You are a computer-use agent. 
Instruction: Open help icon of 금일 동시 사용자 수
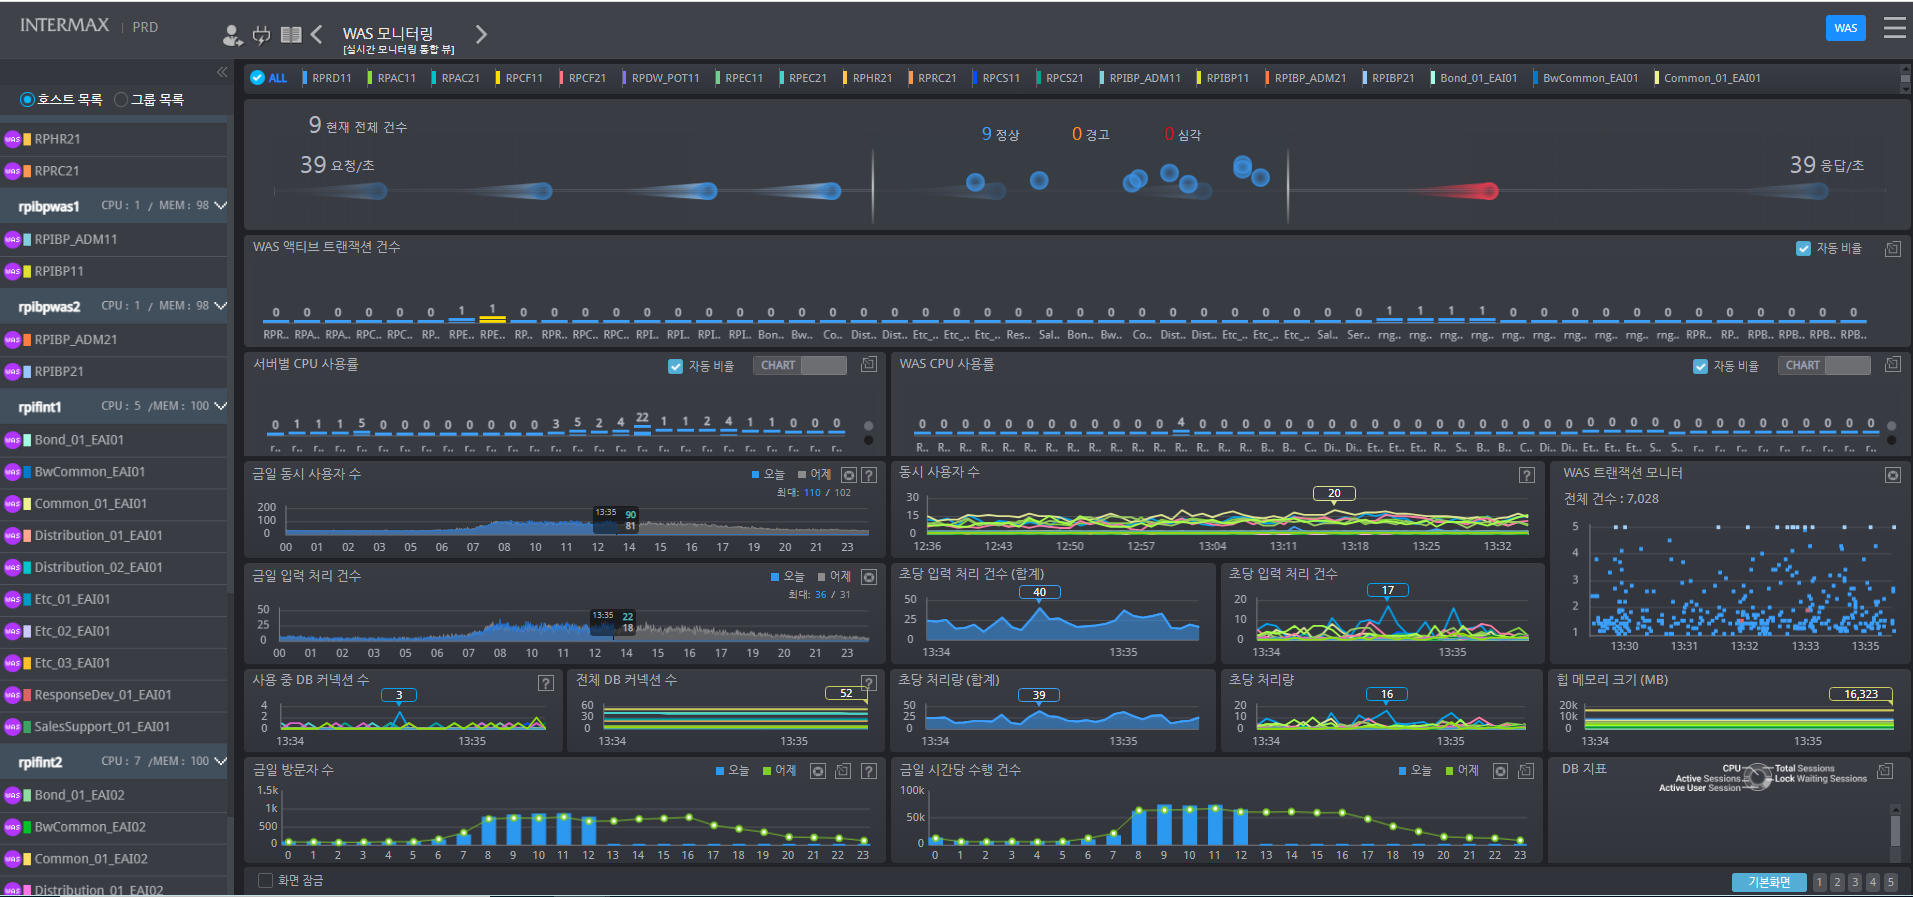869,475
